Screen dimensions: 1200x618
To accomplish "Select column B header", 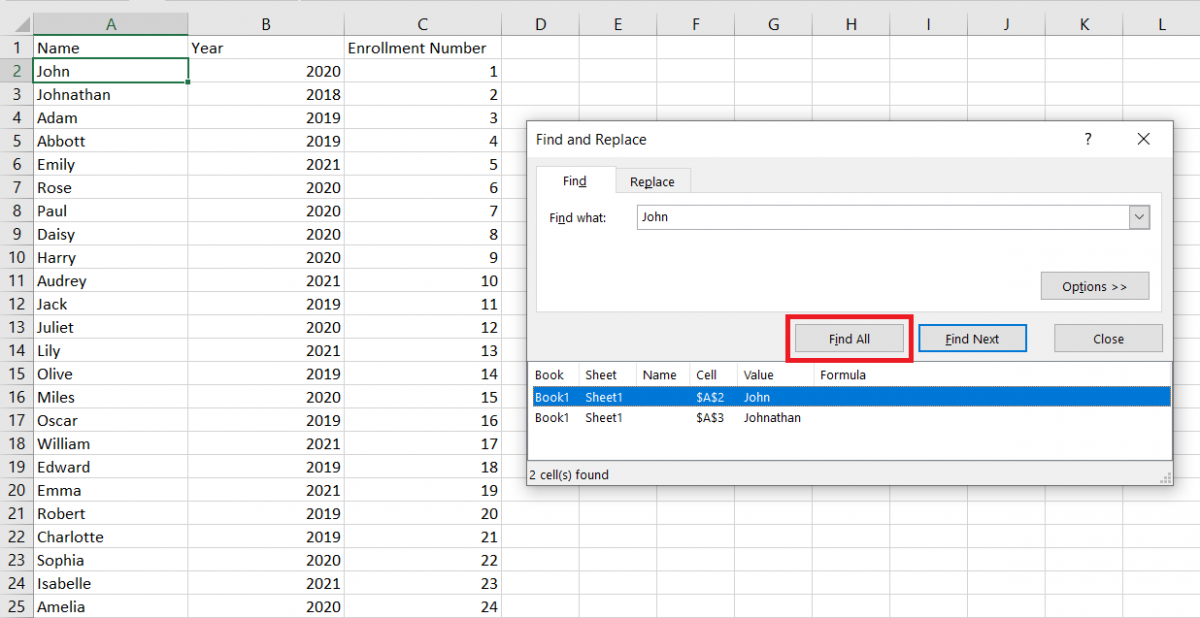I will [x=266, y=25].
